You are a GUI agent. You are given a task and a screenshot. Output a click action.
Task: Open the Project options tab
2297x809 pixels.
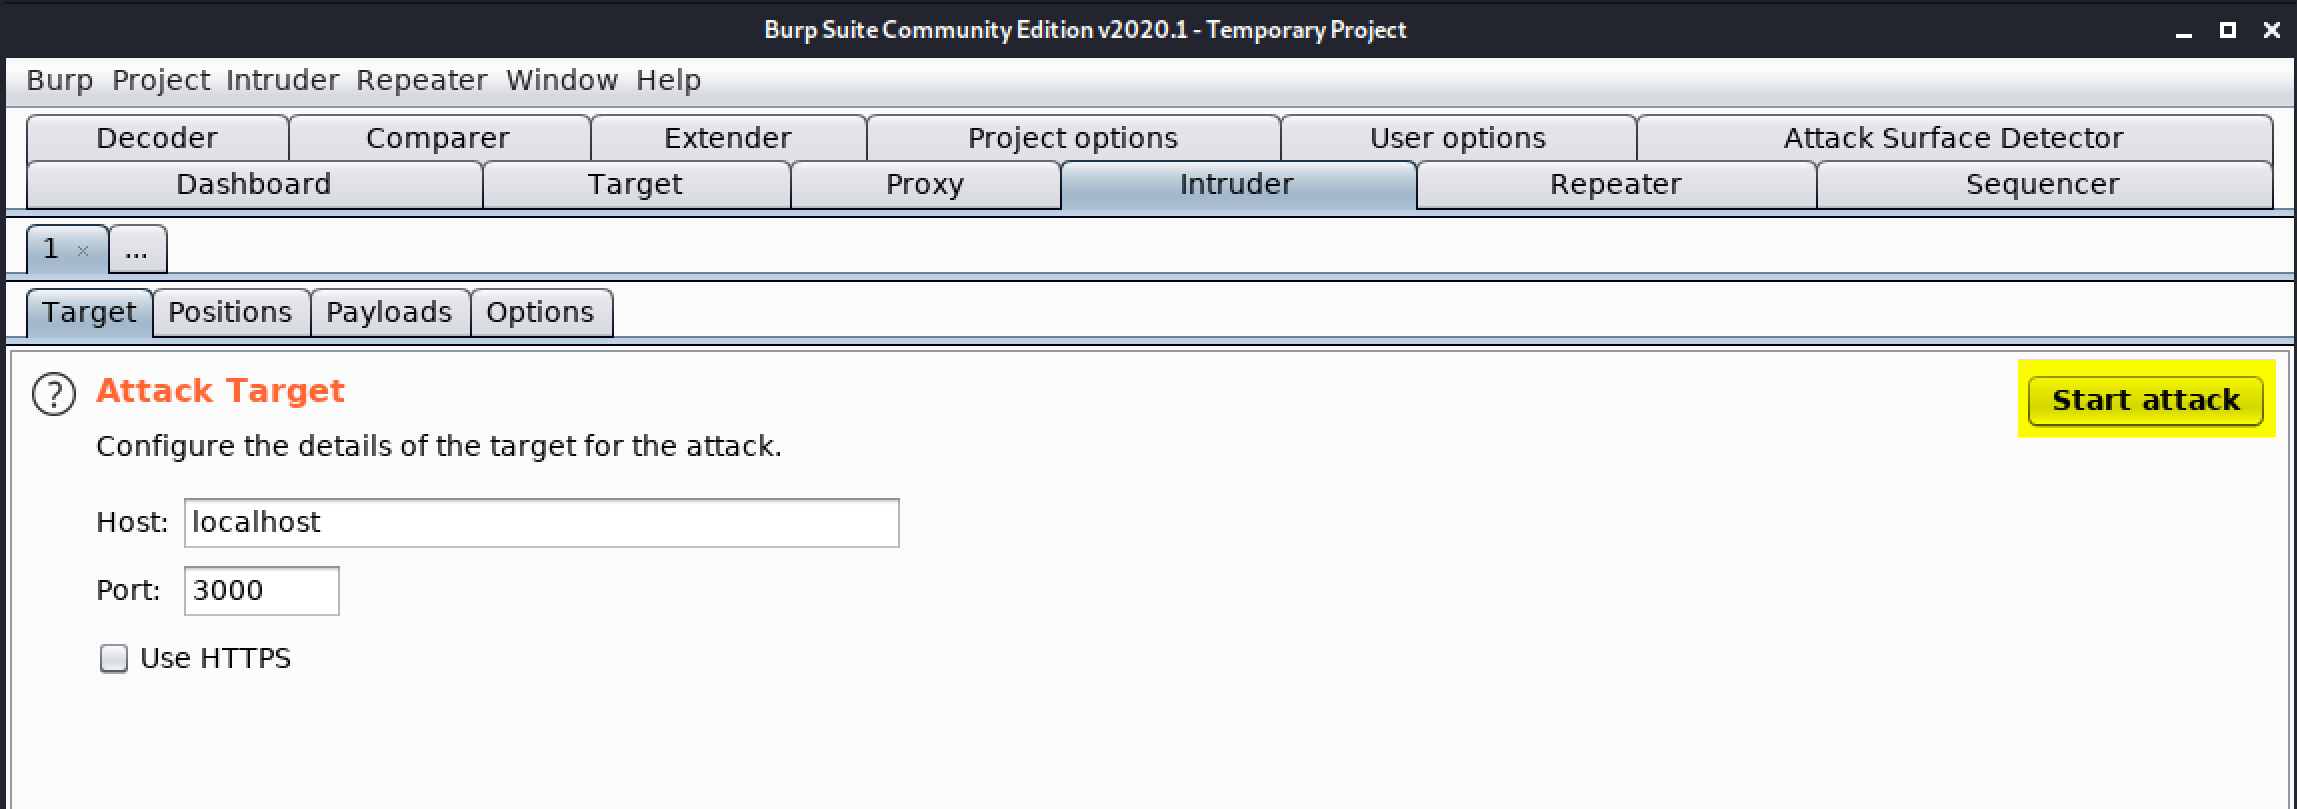point(1073,138)
